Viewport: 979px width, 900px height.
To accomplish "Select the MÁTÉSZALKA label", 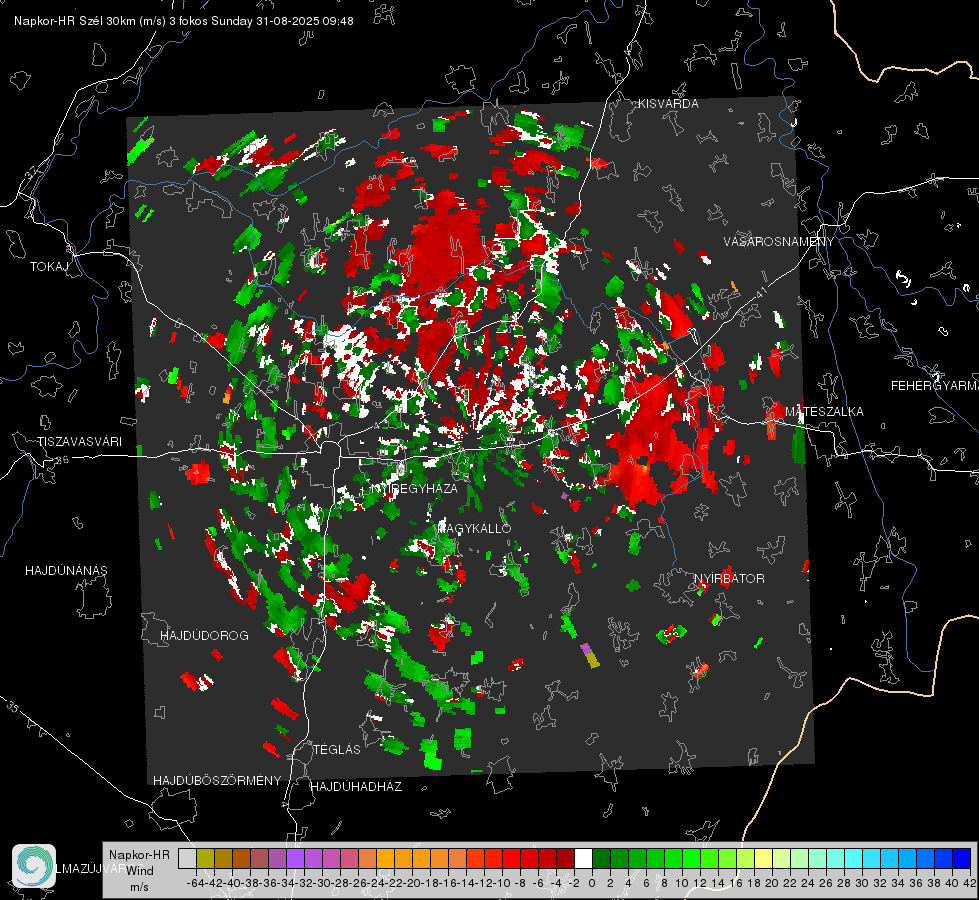I will [824, 412].
